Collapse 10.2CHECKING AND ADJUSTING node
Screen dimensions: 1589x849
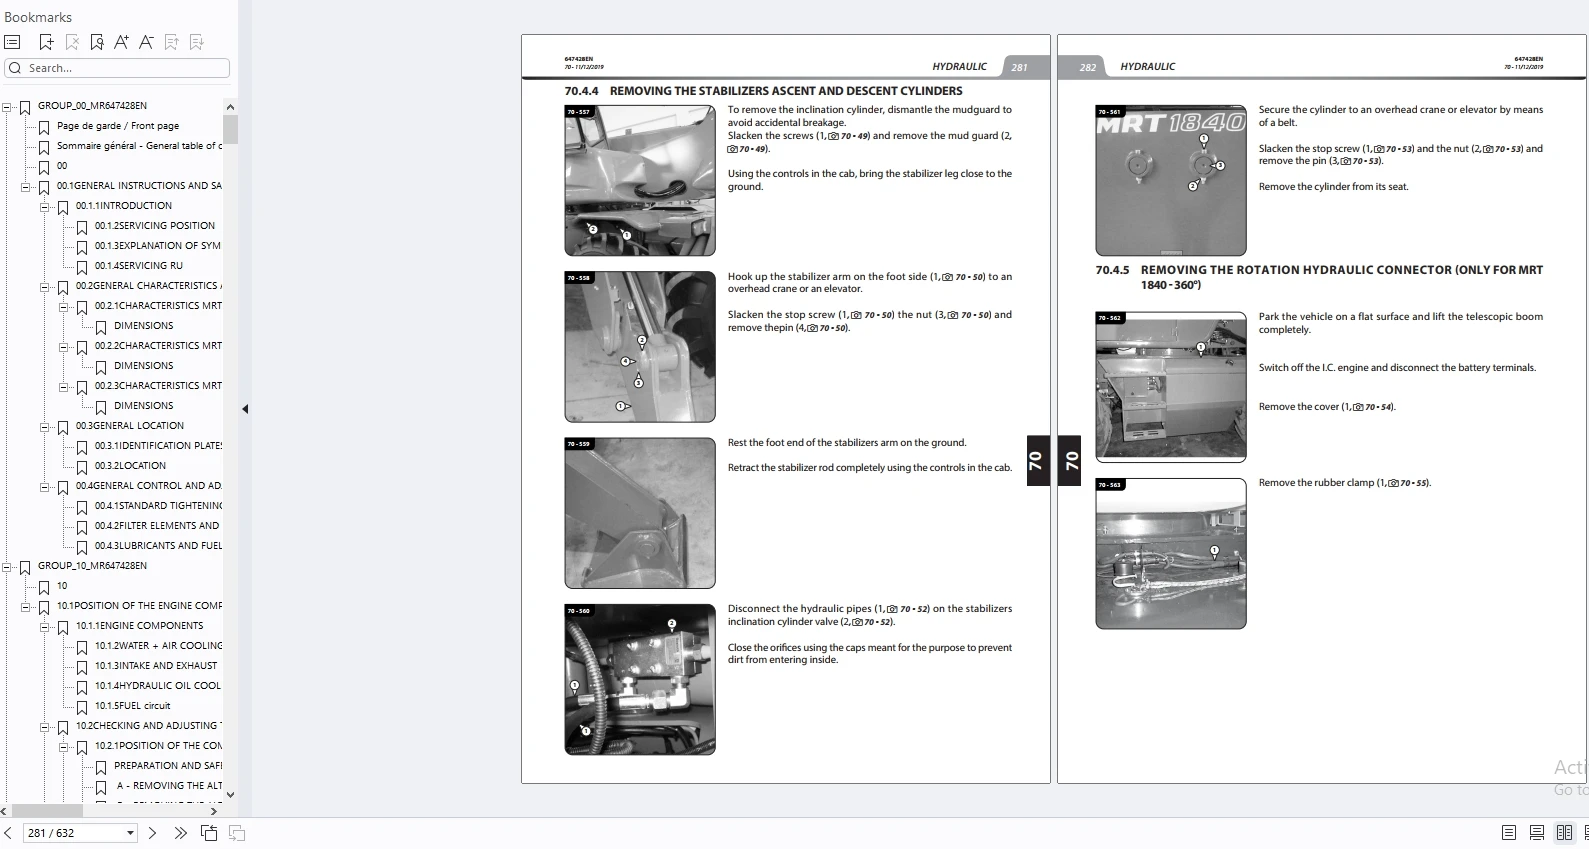coord(45,726)
